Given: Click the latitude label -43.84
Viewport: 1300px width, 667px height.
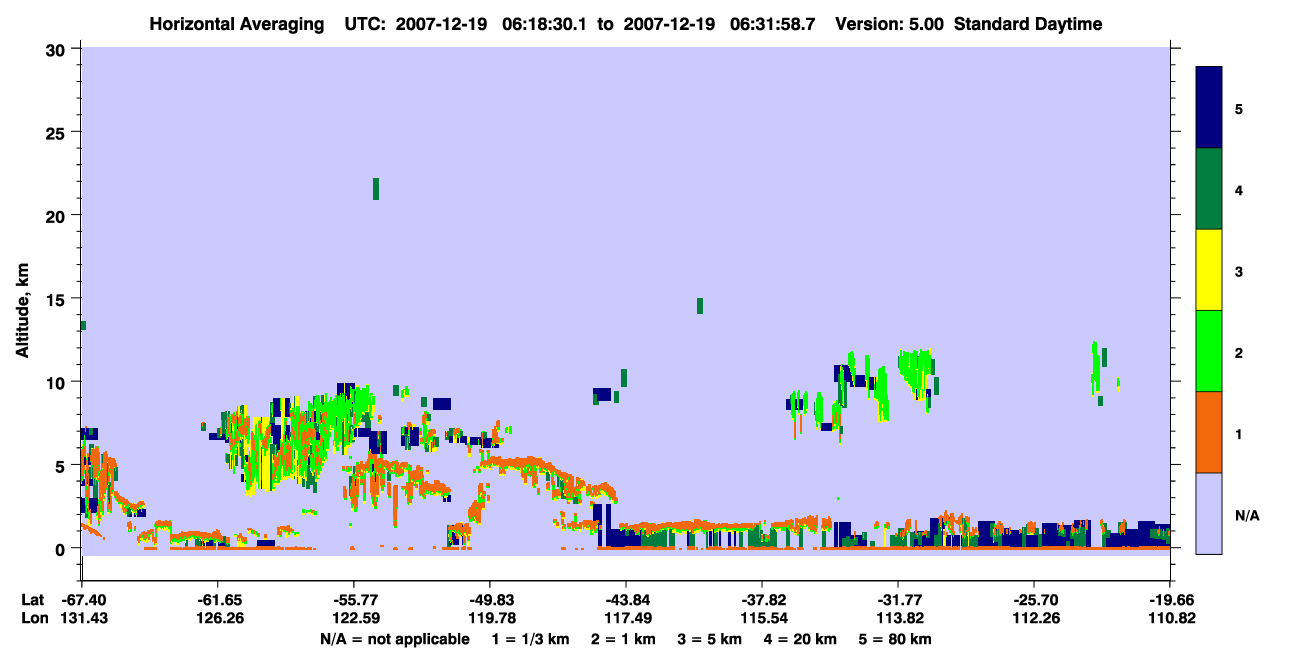Looking at the screenshot, I should [625, 599].
